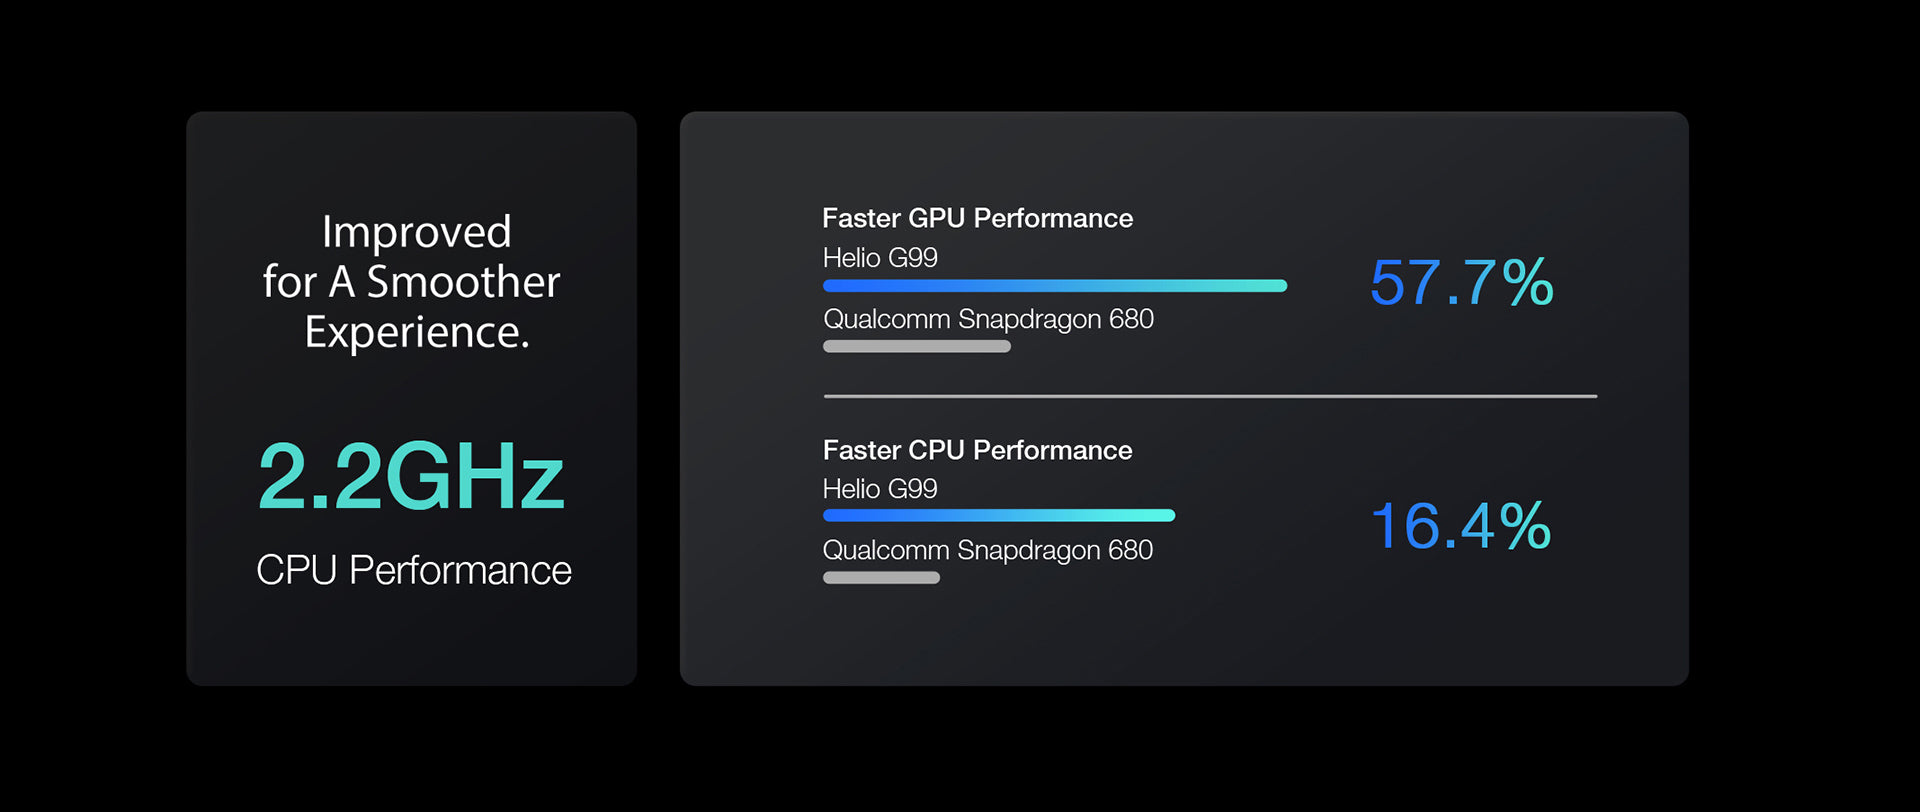The image size is (1920, 812).
Task: Click Helio G99 label in CPU section
Action: (x=880, y=489)
